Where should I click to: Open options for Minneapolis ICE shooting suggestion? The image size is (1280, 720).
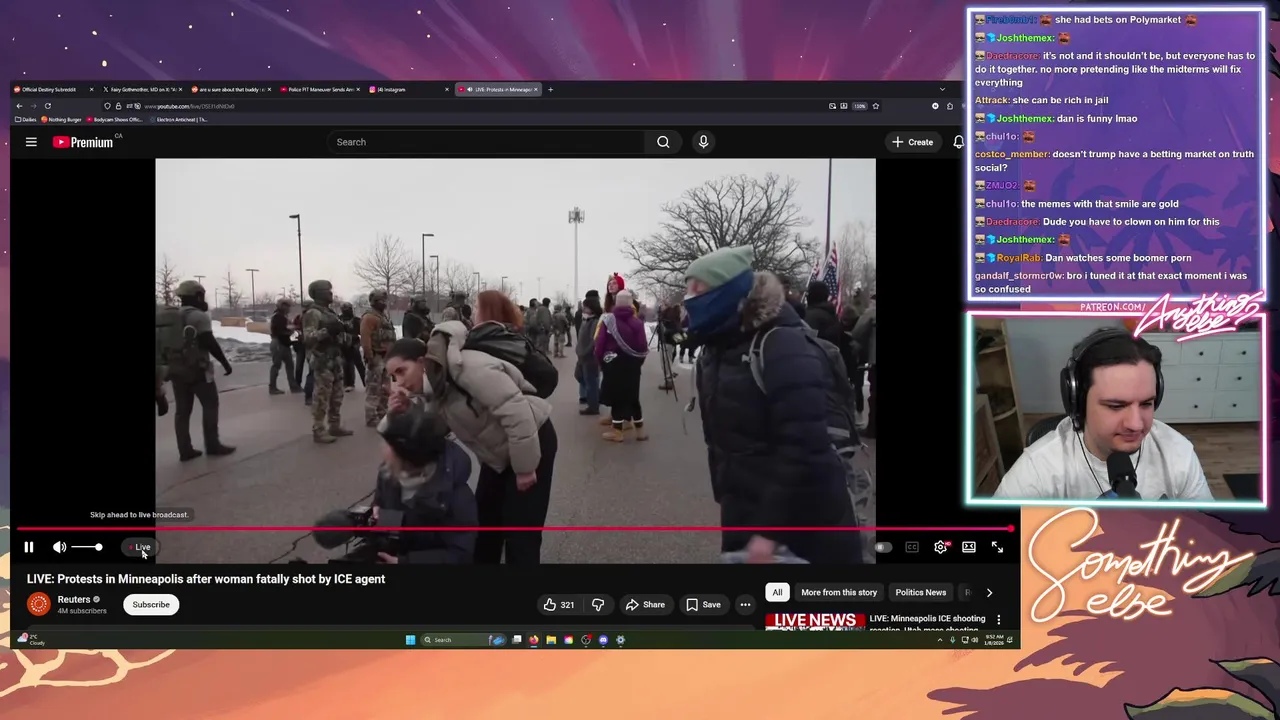point(998,620)
